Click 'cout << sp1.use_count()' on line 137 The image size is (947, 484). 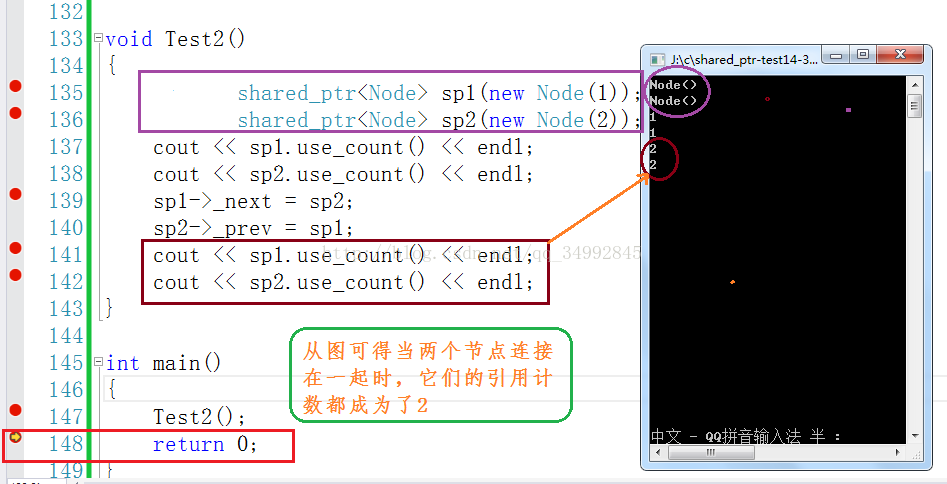(x=289, y=148)
